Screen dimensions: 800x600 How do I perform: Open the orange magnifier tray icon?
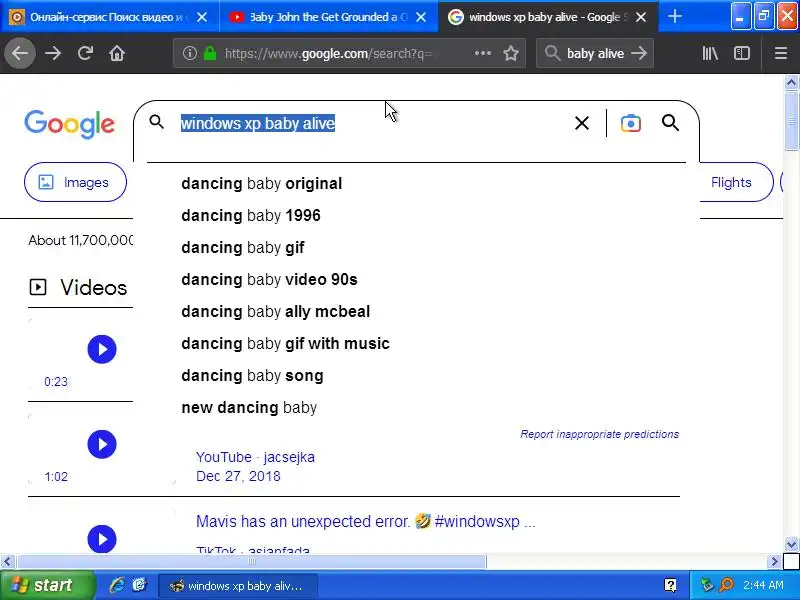[726, 585]
